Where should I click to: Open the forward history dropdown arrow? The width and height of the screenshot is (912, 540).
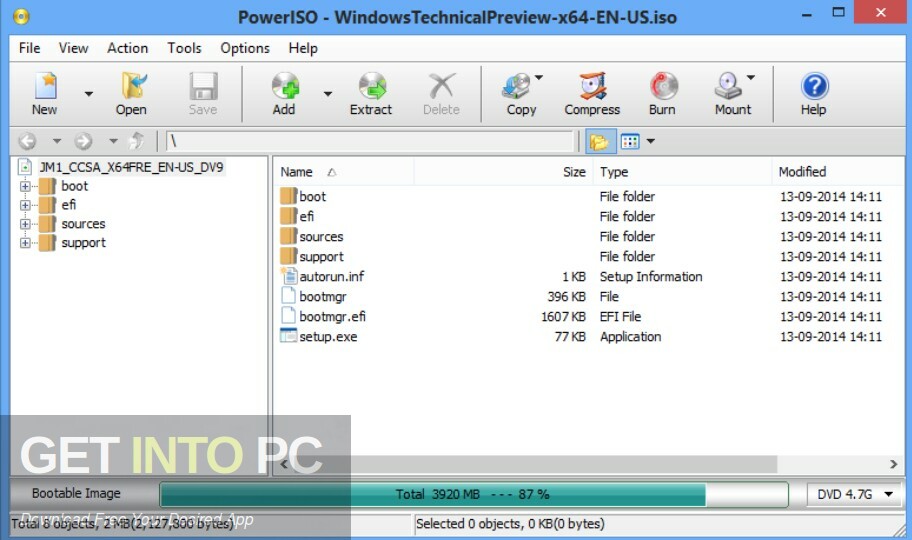113,141
